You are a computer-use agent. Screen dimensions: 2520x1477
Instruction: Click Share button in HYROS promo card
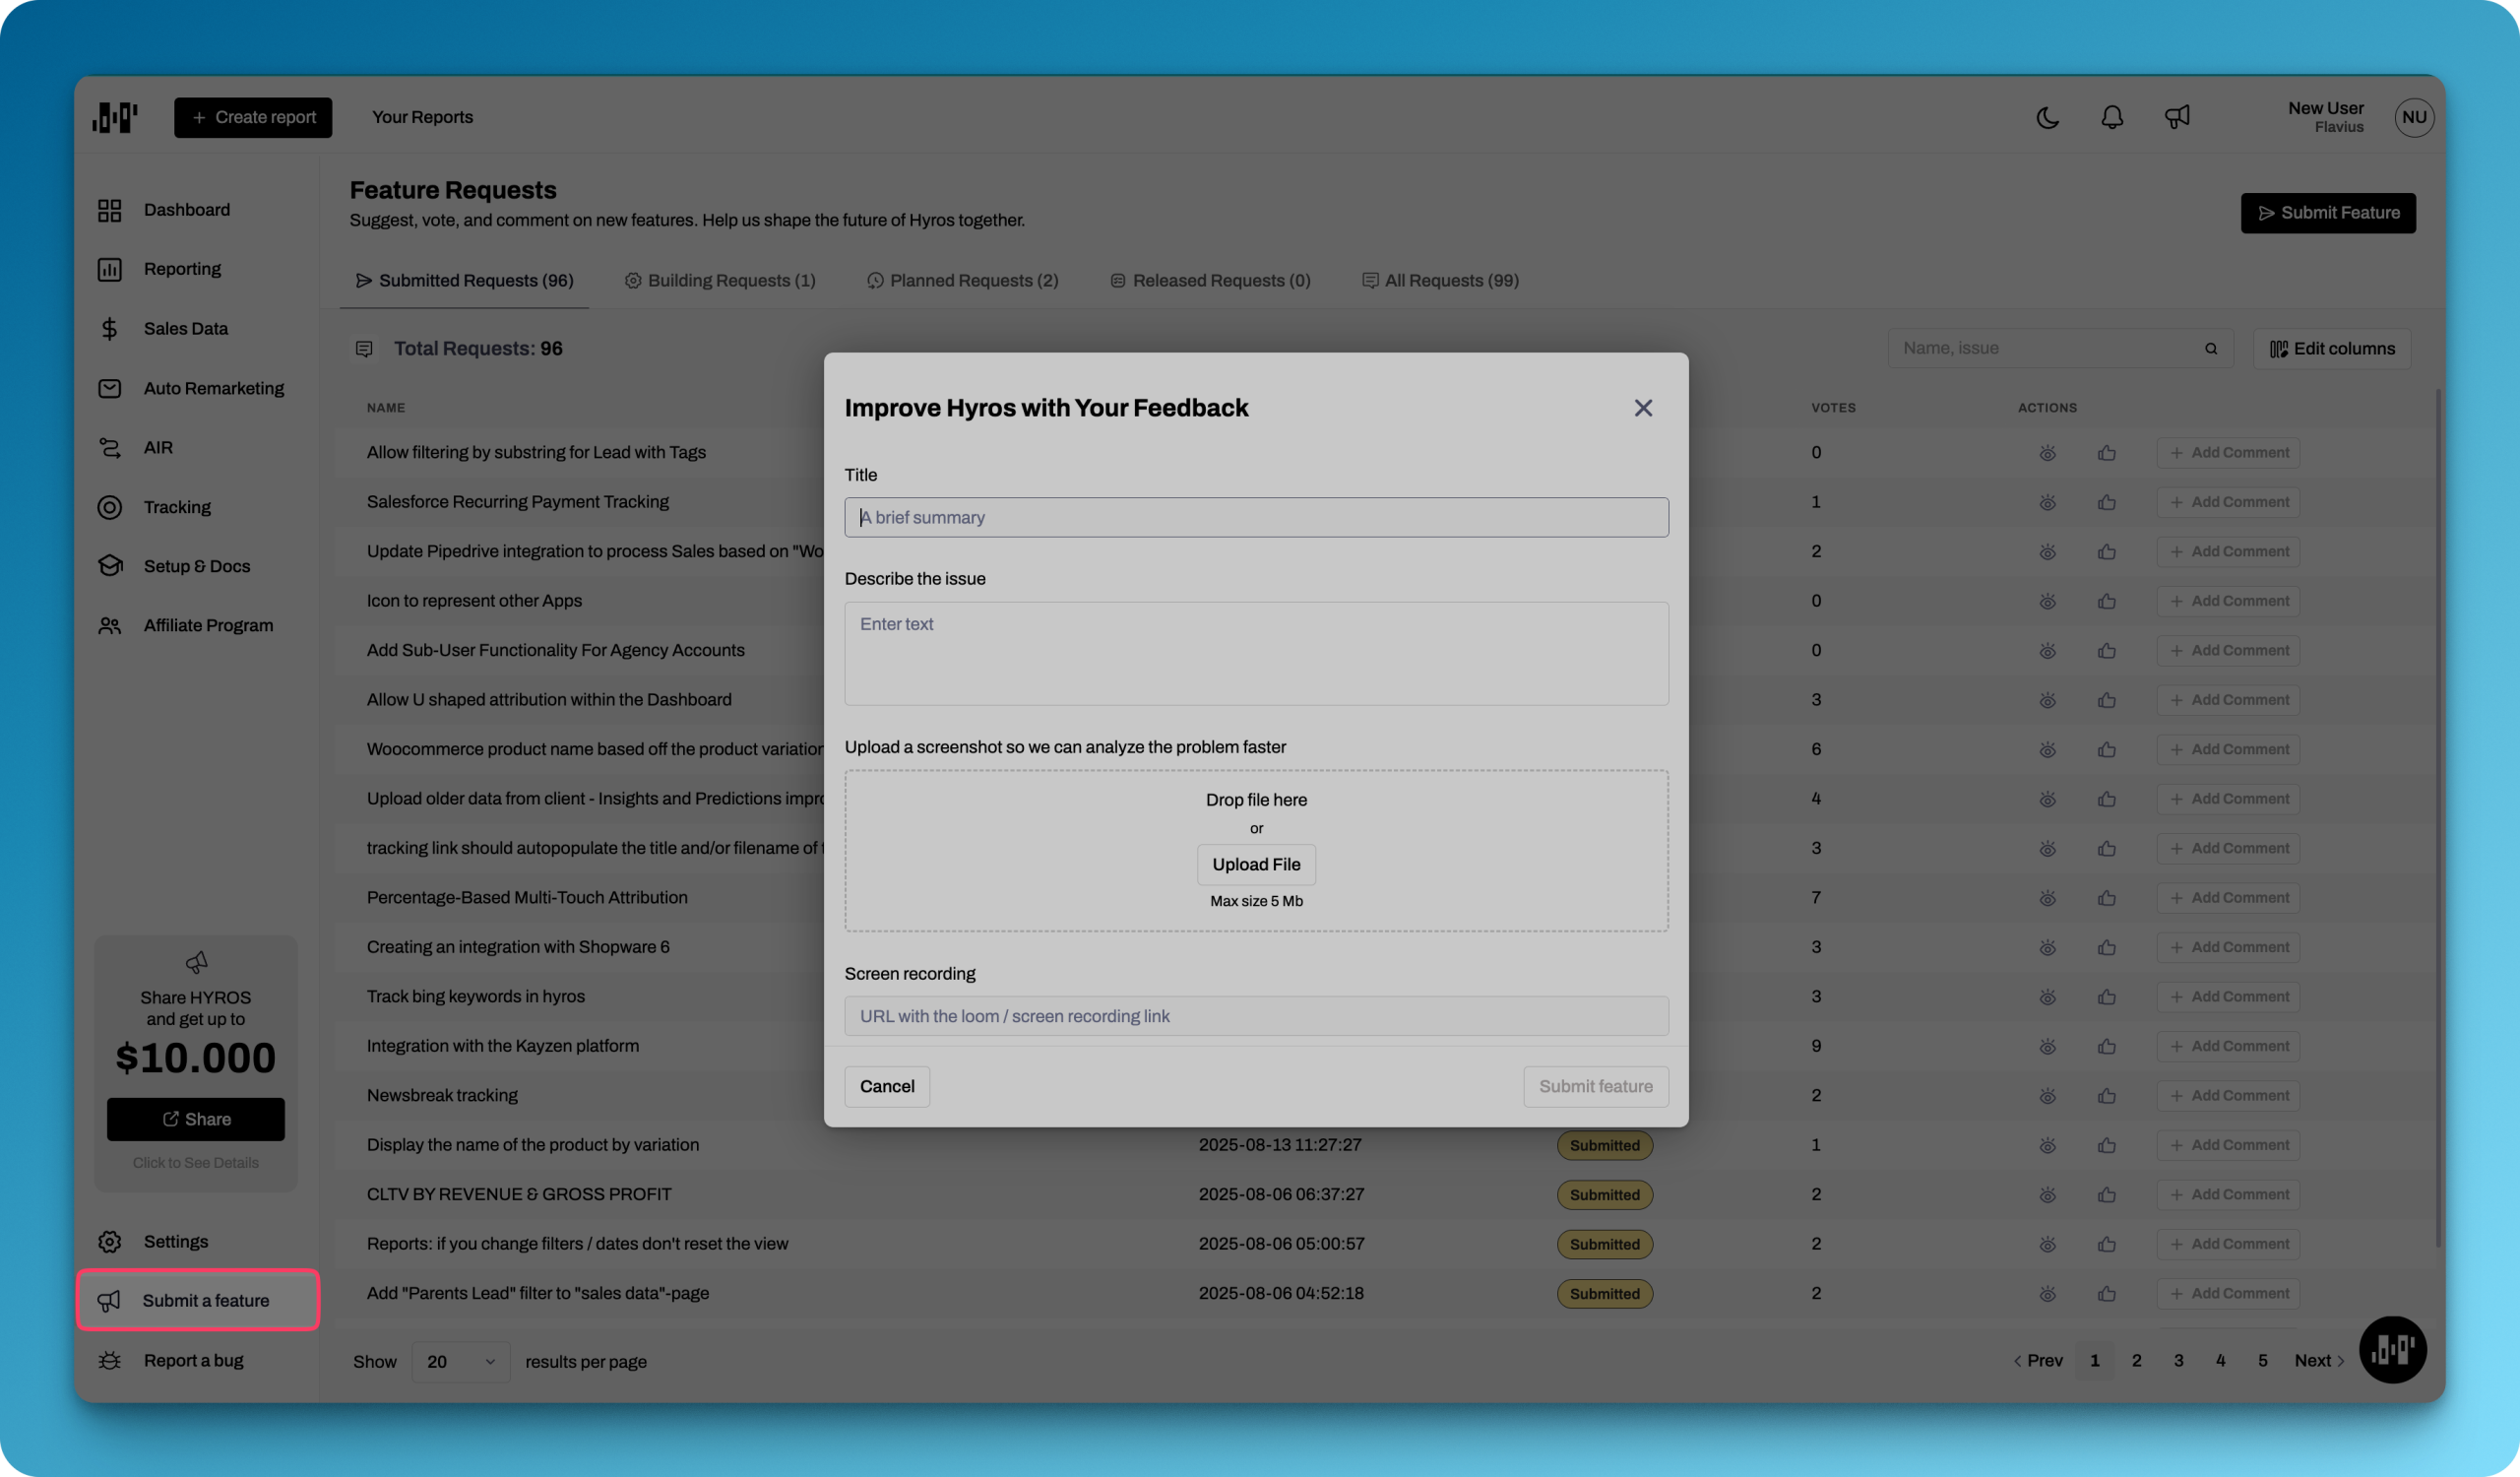196,1120
